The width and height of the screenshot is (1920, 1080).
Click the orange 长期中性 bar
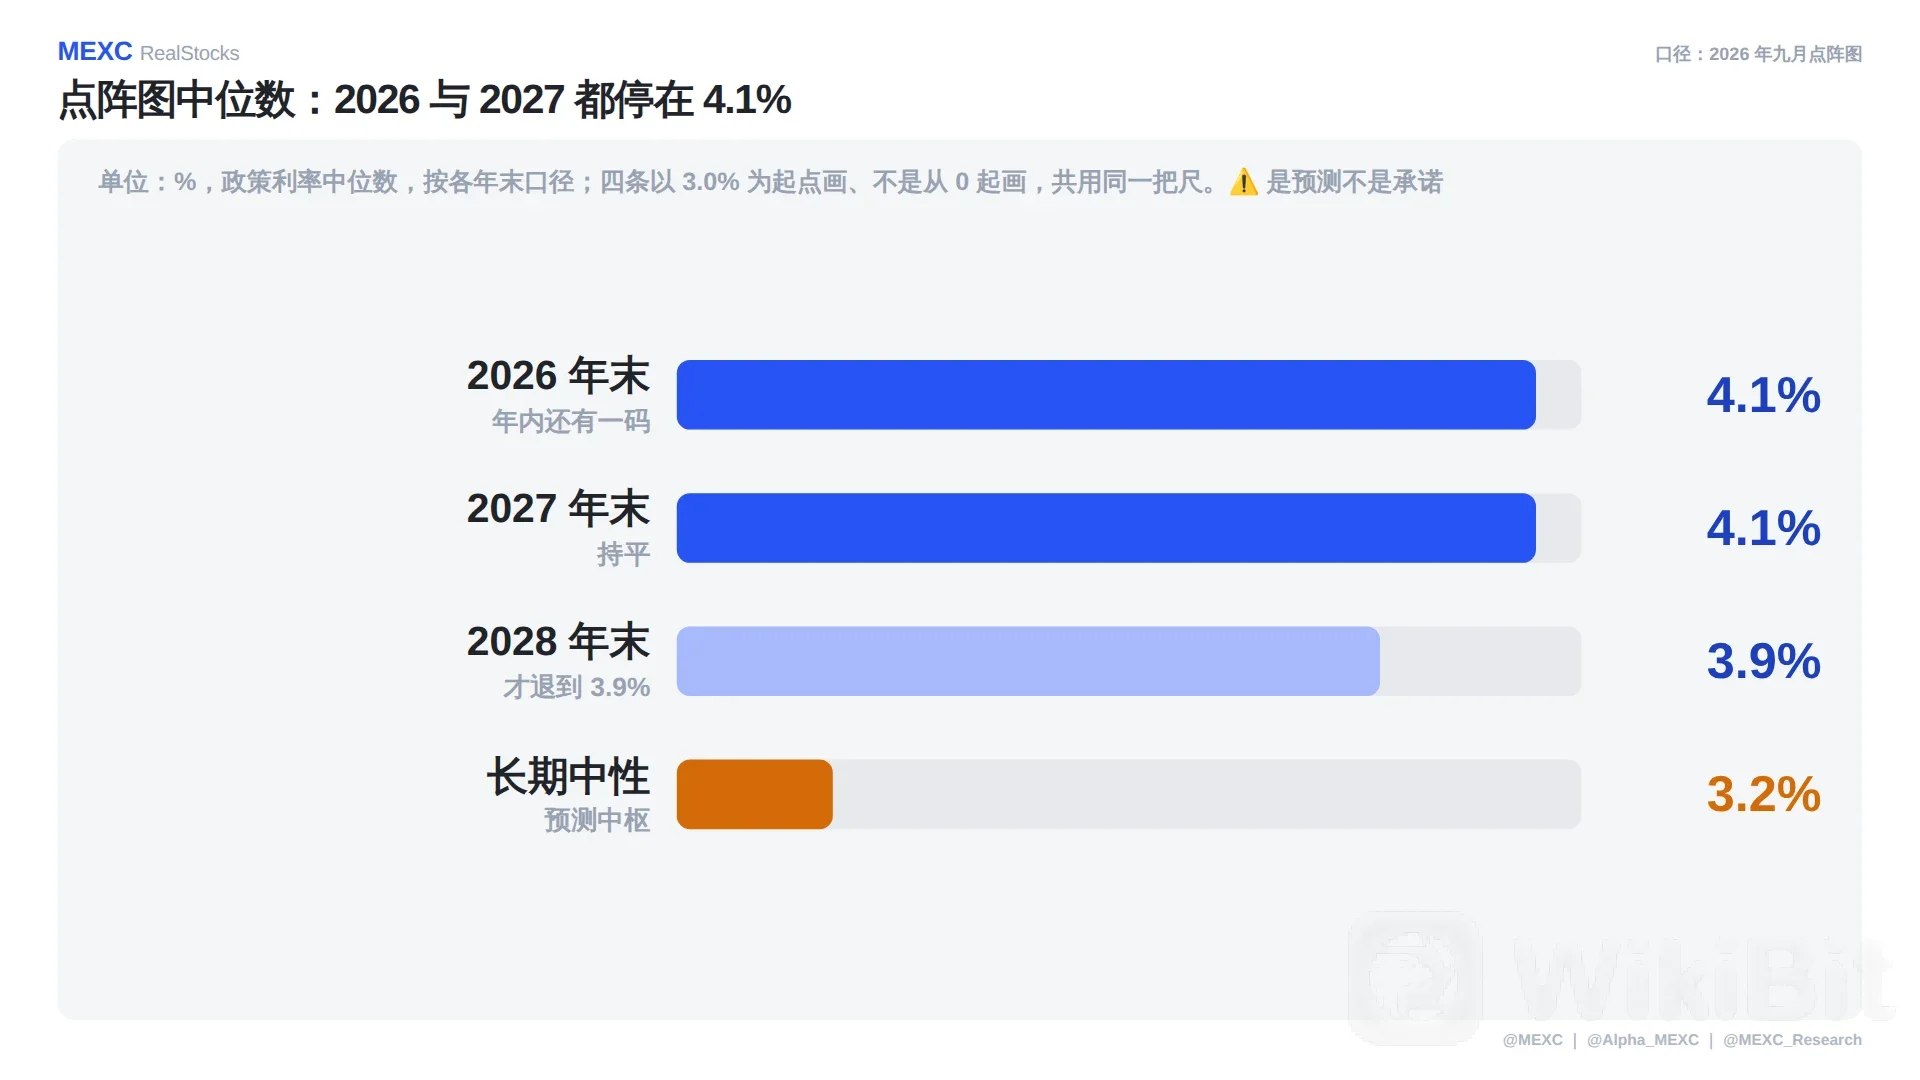point(755,794)
